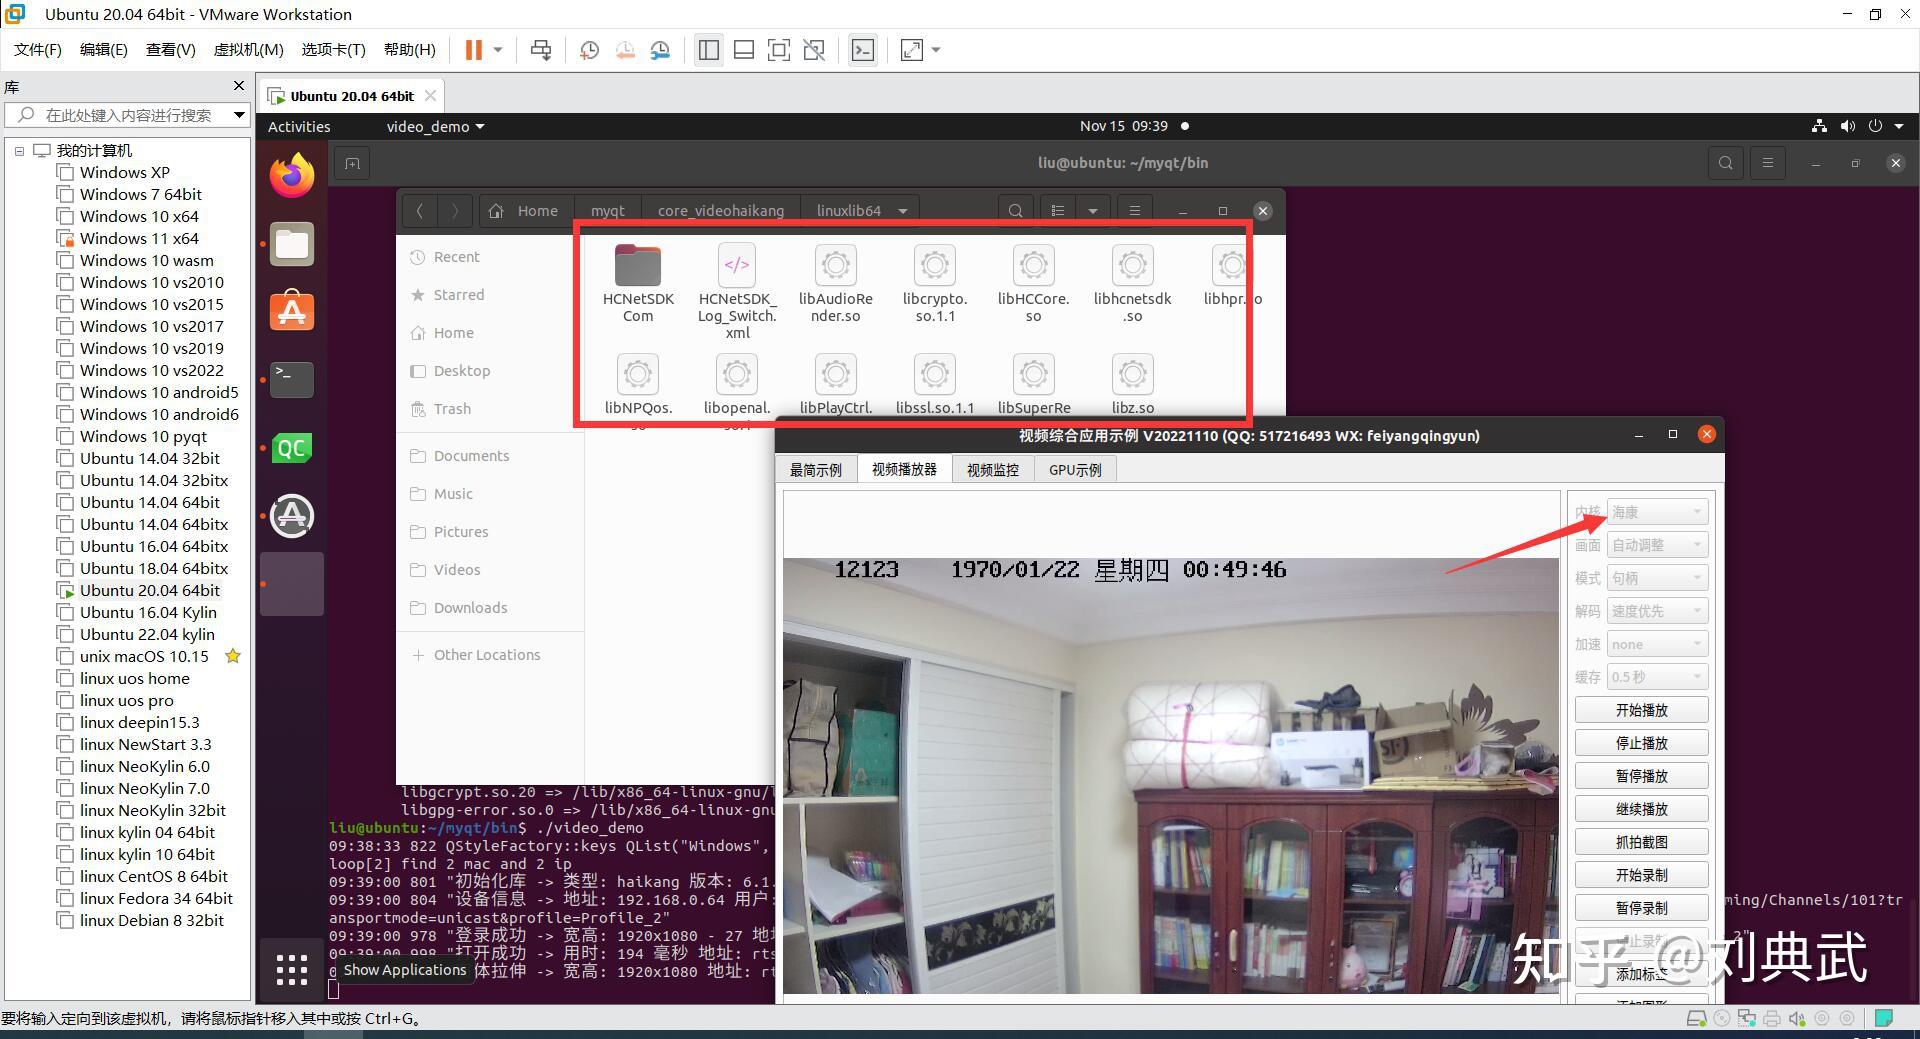1920x1039 pixels.
Task: Click the revert to snapshot icon
Action: click(x=625, y=50)
